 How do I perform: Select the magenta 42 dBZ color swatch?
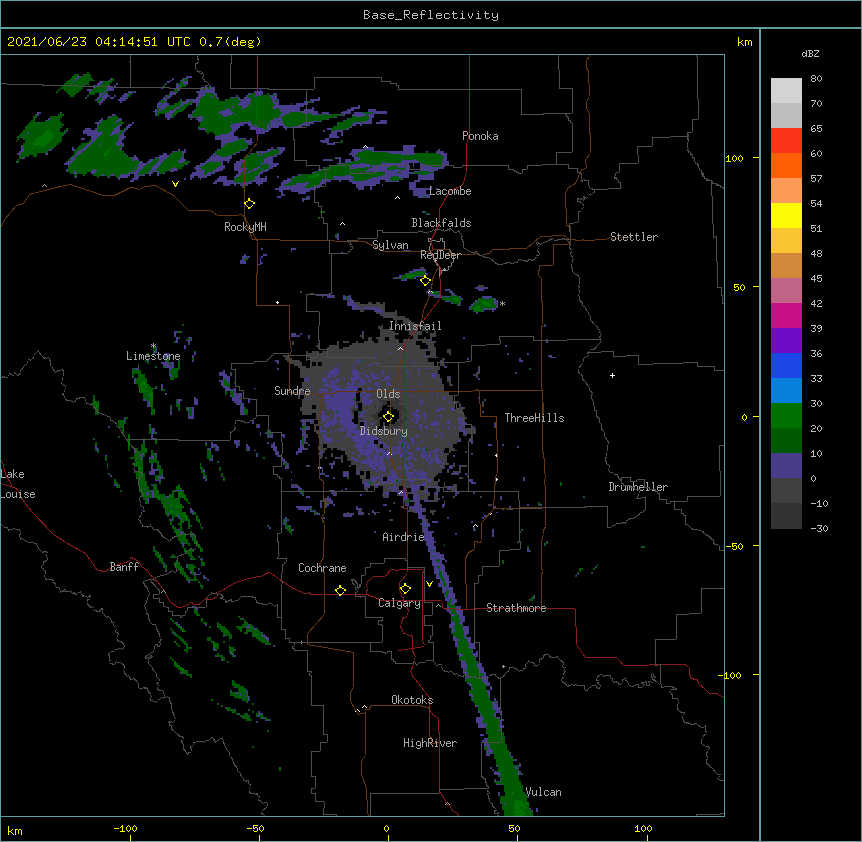pyautogui.click(x=786, y=315)
